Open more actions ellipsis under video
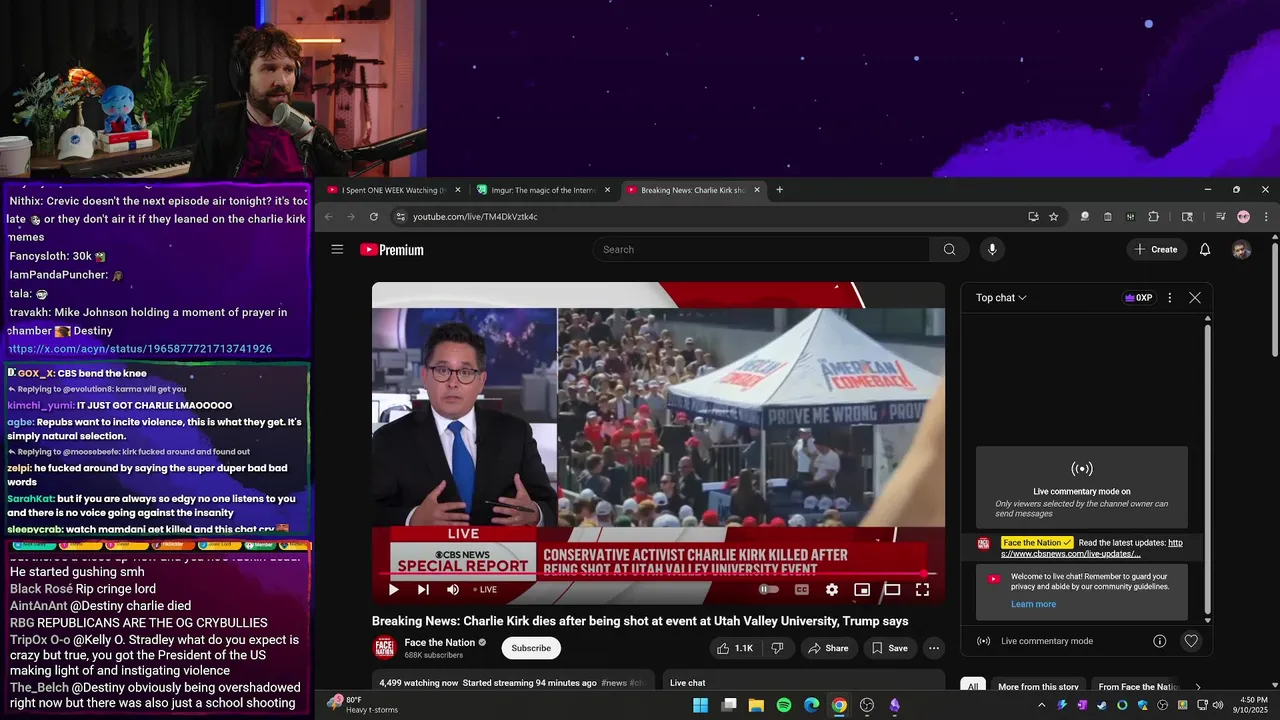 pos(934,648)
